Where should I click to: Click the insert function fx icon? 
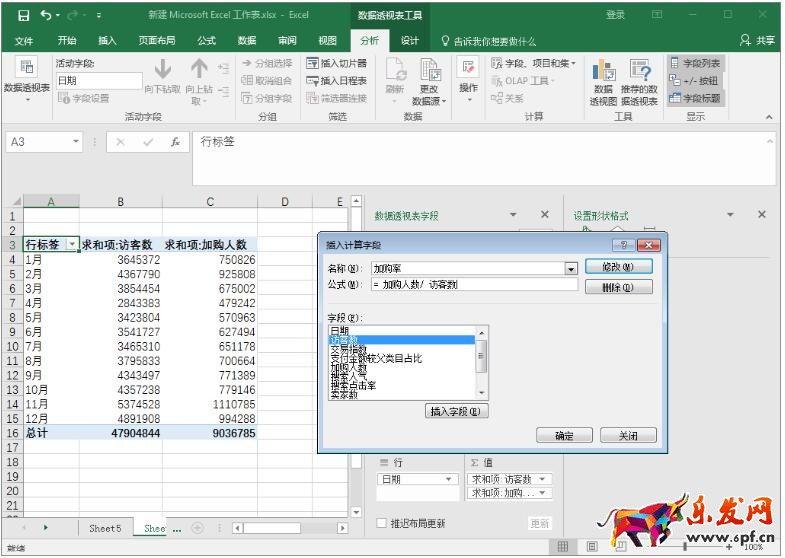[175, 142]
